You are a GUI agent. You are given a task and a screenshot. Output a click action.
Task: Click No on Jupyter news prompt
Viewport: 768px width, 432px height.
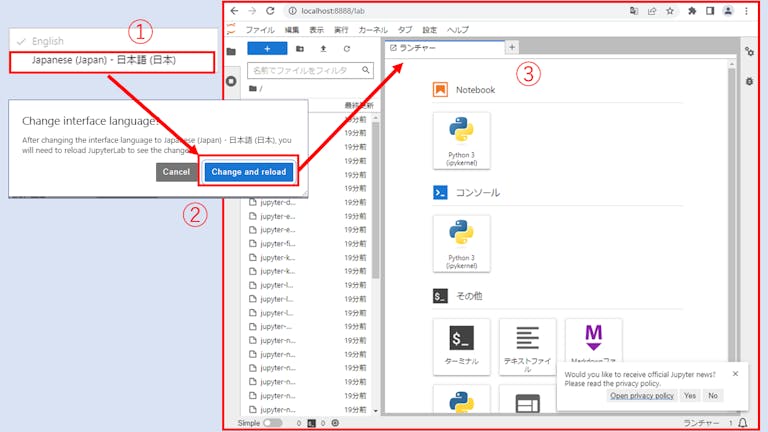point(713,396)
